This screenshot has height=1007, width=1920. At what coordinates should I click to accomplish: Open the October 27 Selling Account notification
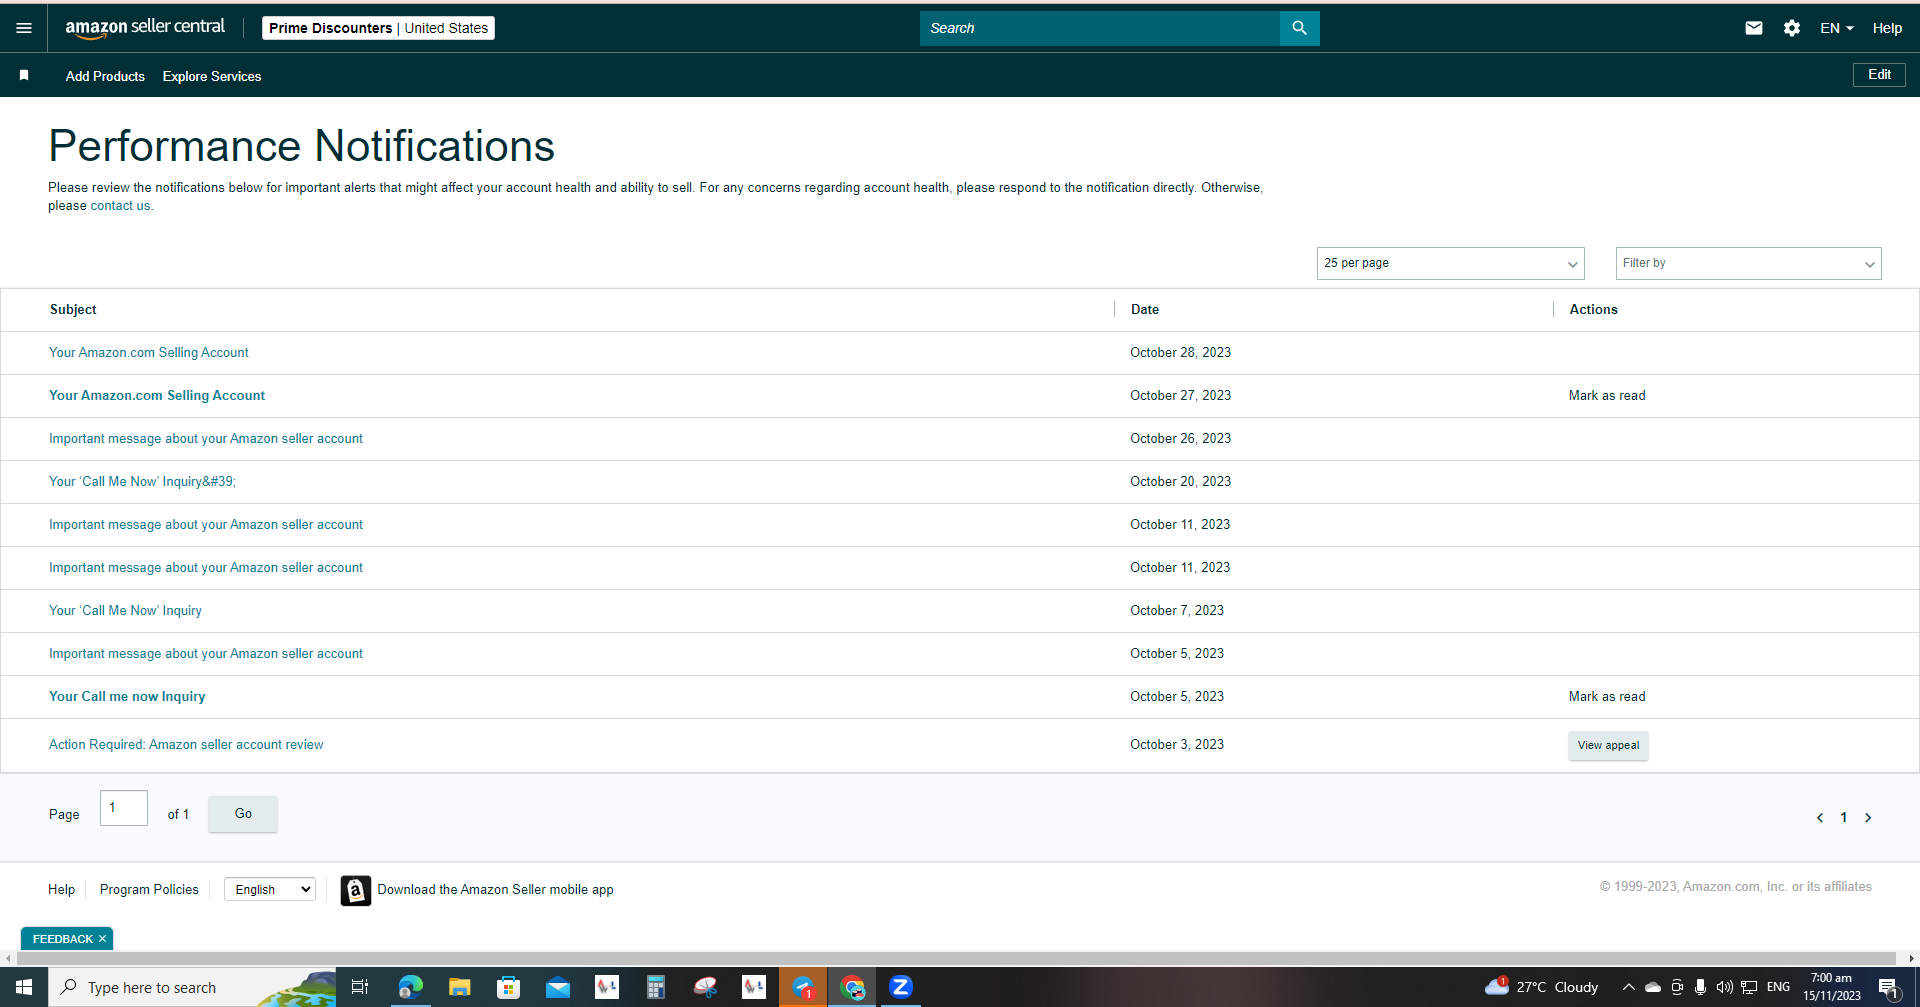157,396
